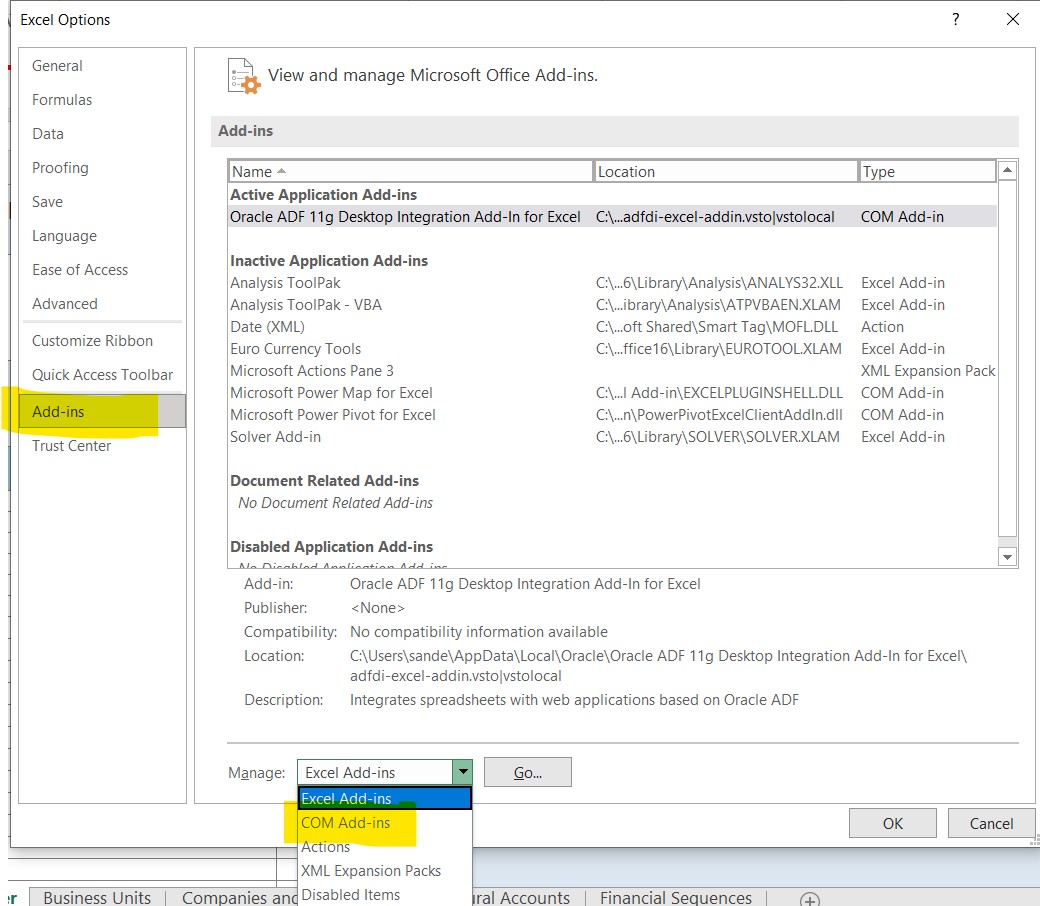Open the dialog Help question mark
1040x906 pixels.
coord(955,19)
